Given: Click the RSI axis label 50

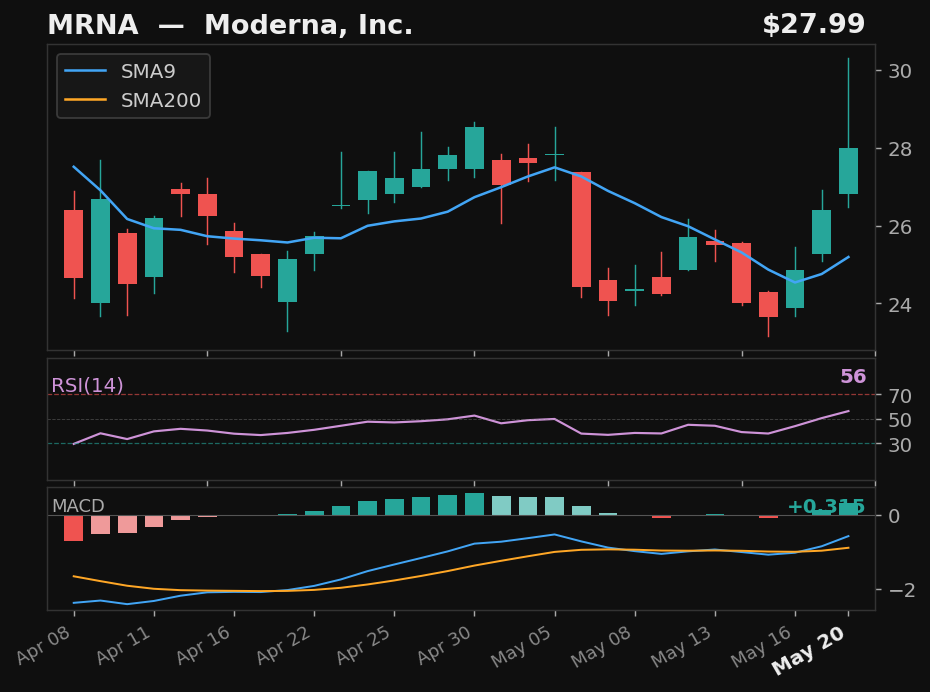Looking at the screenshot, I should coord(900,420).
